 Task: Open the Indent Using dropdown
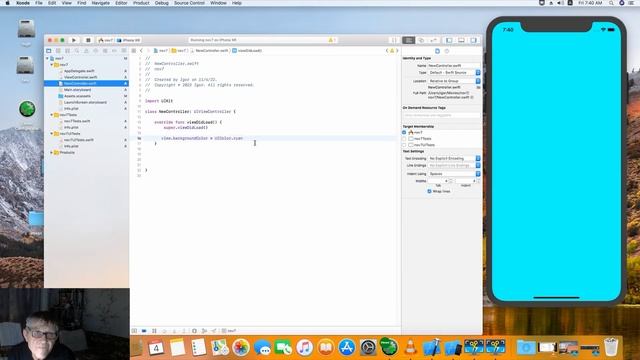coord(454,174)
